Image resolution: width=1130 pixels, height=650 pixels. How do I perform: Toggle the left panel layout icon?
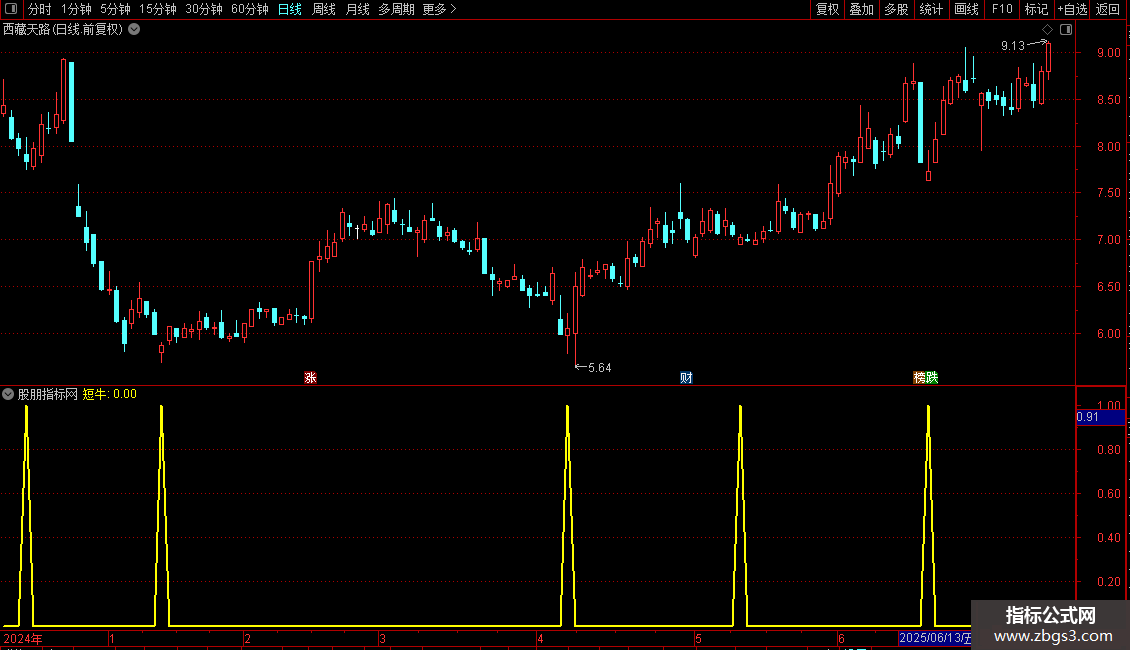pyautogui.click(x=11, y=9)
